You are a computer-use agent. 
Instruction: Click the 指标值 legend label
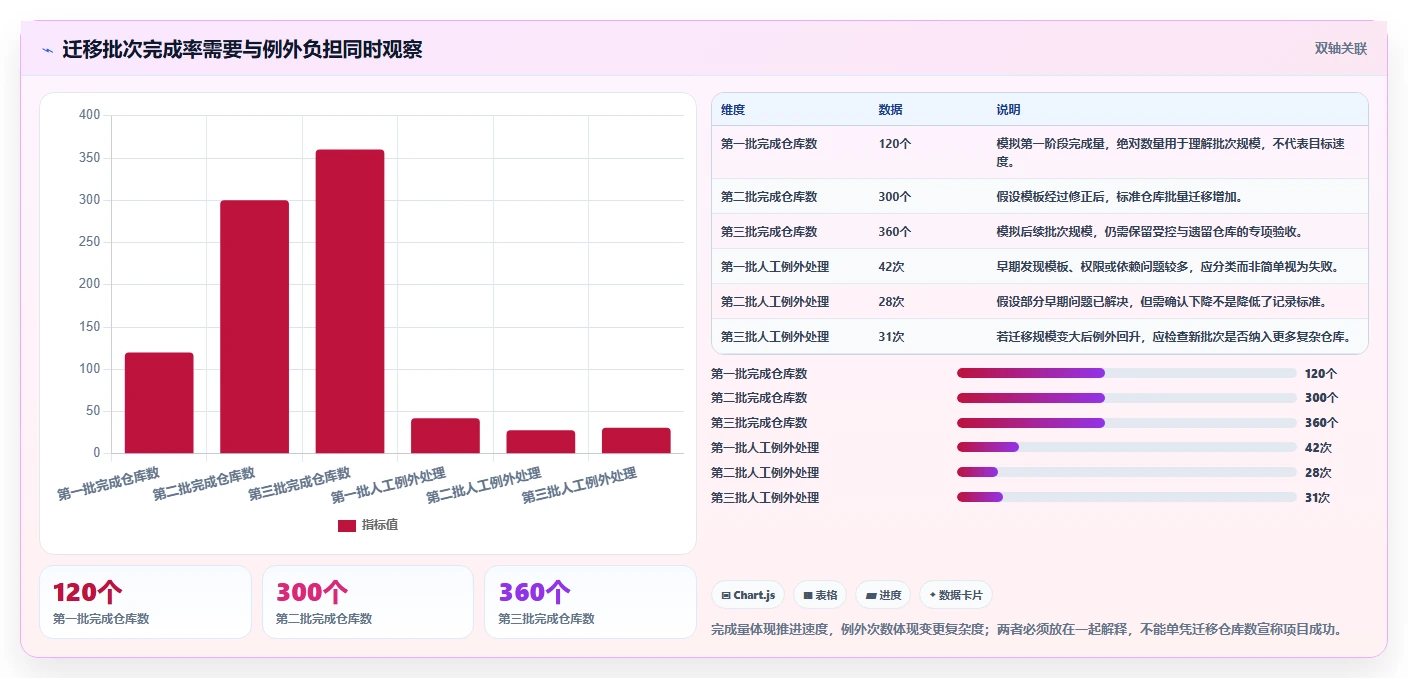click(379, 525)
